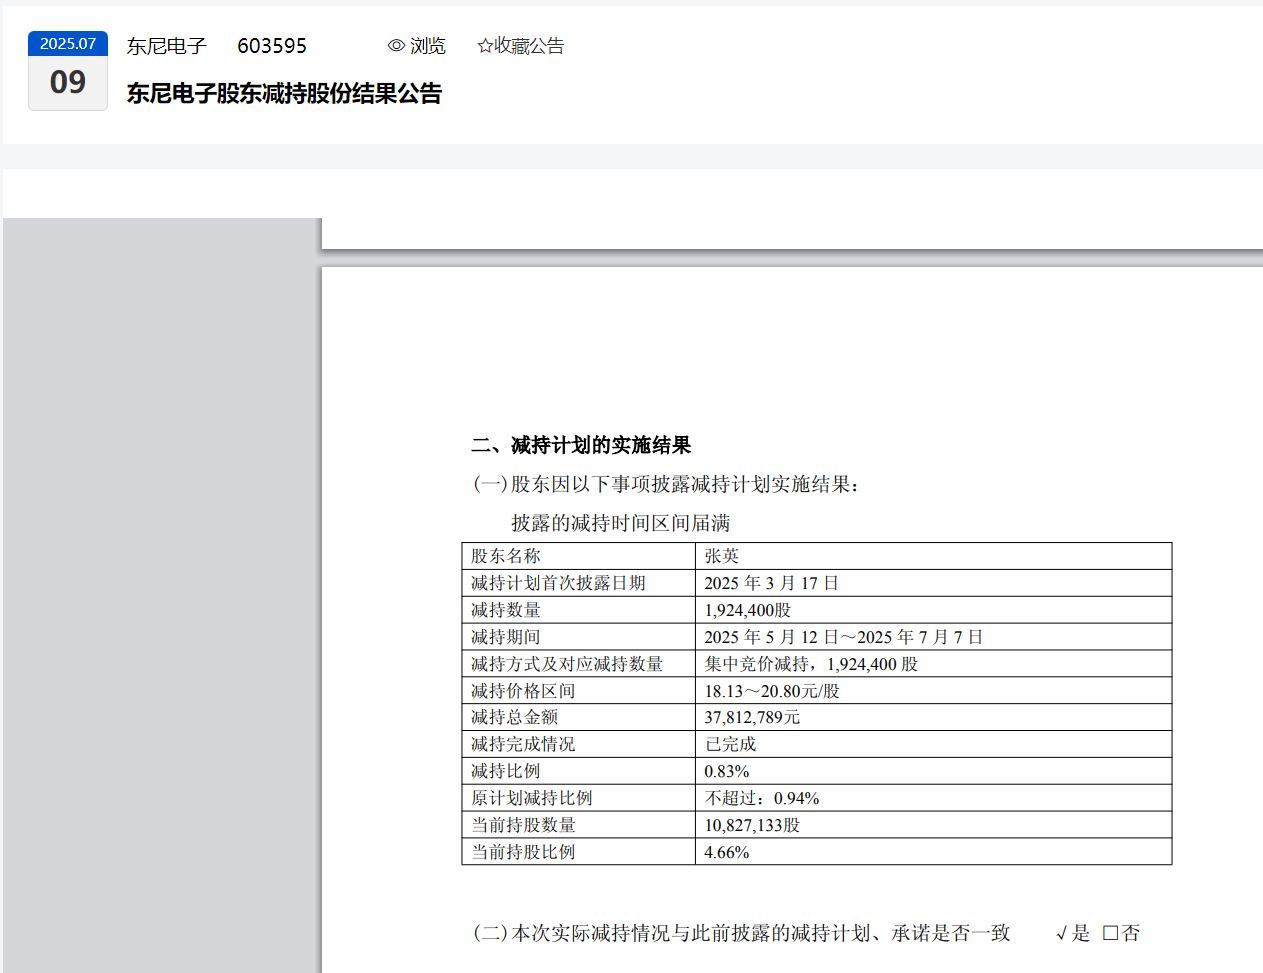Click the value 0.83%
1263x973 pixels.
pyautogui.click(x=727, y=771)
